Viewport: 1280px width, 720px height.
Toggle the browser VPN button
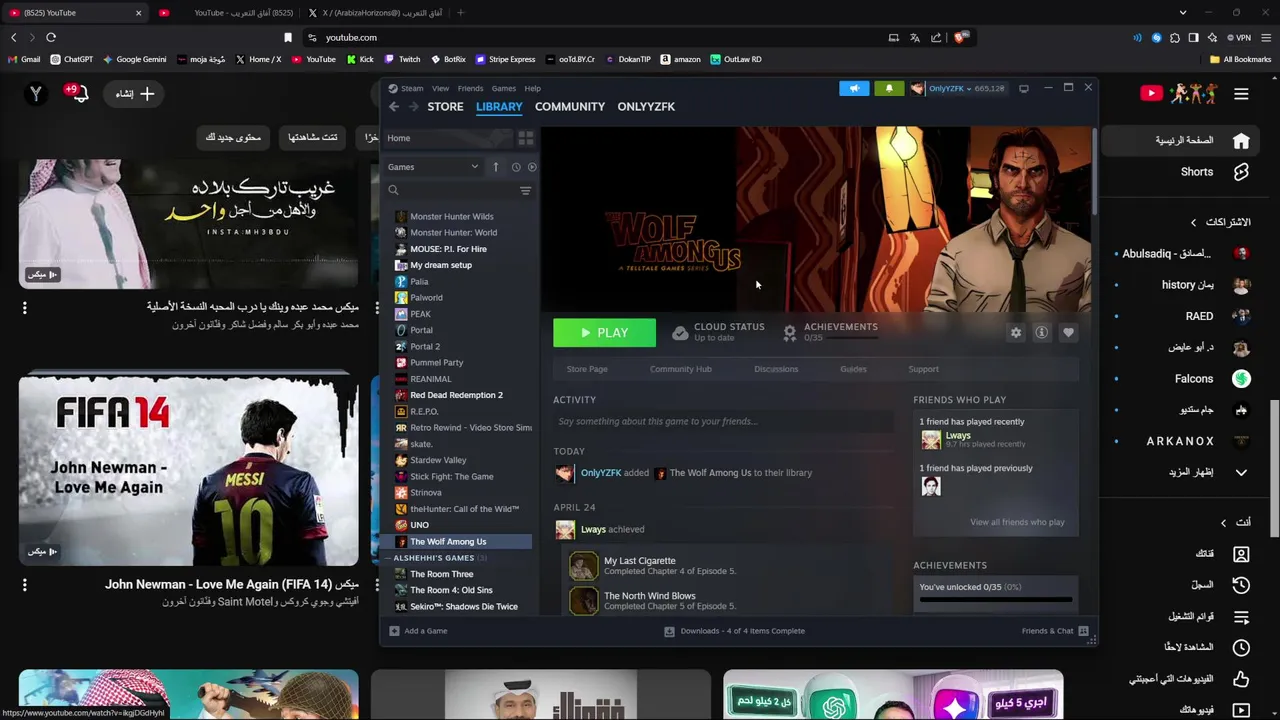1241,37
